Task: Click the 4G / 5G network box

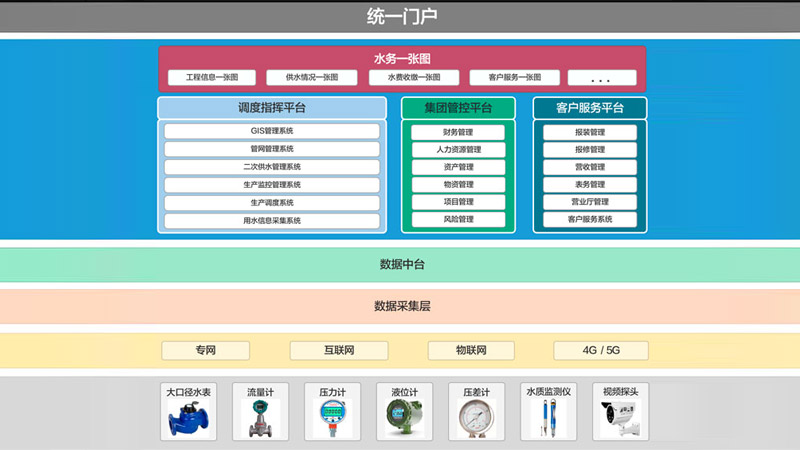Action: (x=601, y=350)
